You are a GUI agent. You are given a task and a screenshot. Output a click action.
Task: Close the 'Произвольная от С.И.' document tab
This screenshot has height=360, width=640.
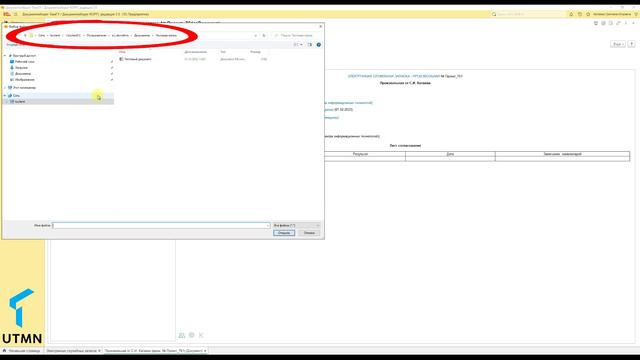(x=205, y=351)
